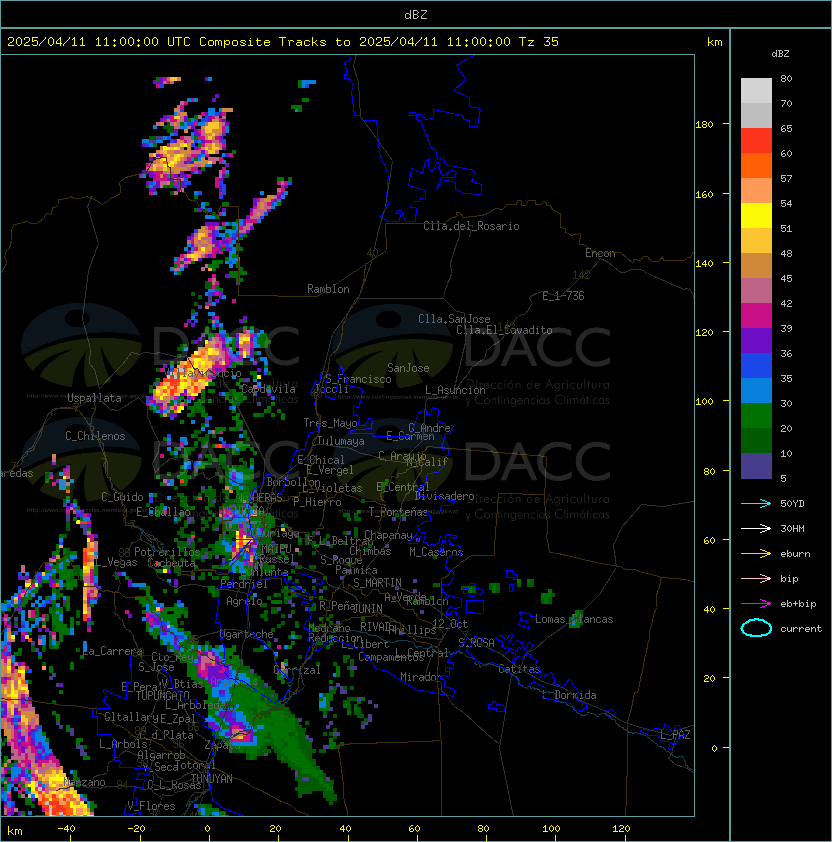Viewport: 832px width, 842px height.
Task: Select the green 20-30 dBZ legend swatch
Action: (x=756, y=416)
